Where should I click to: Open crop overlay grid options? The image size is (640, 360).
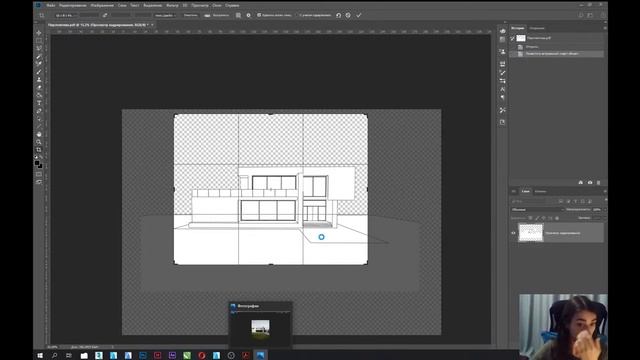(238, 15)
